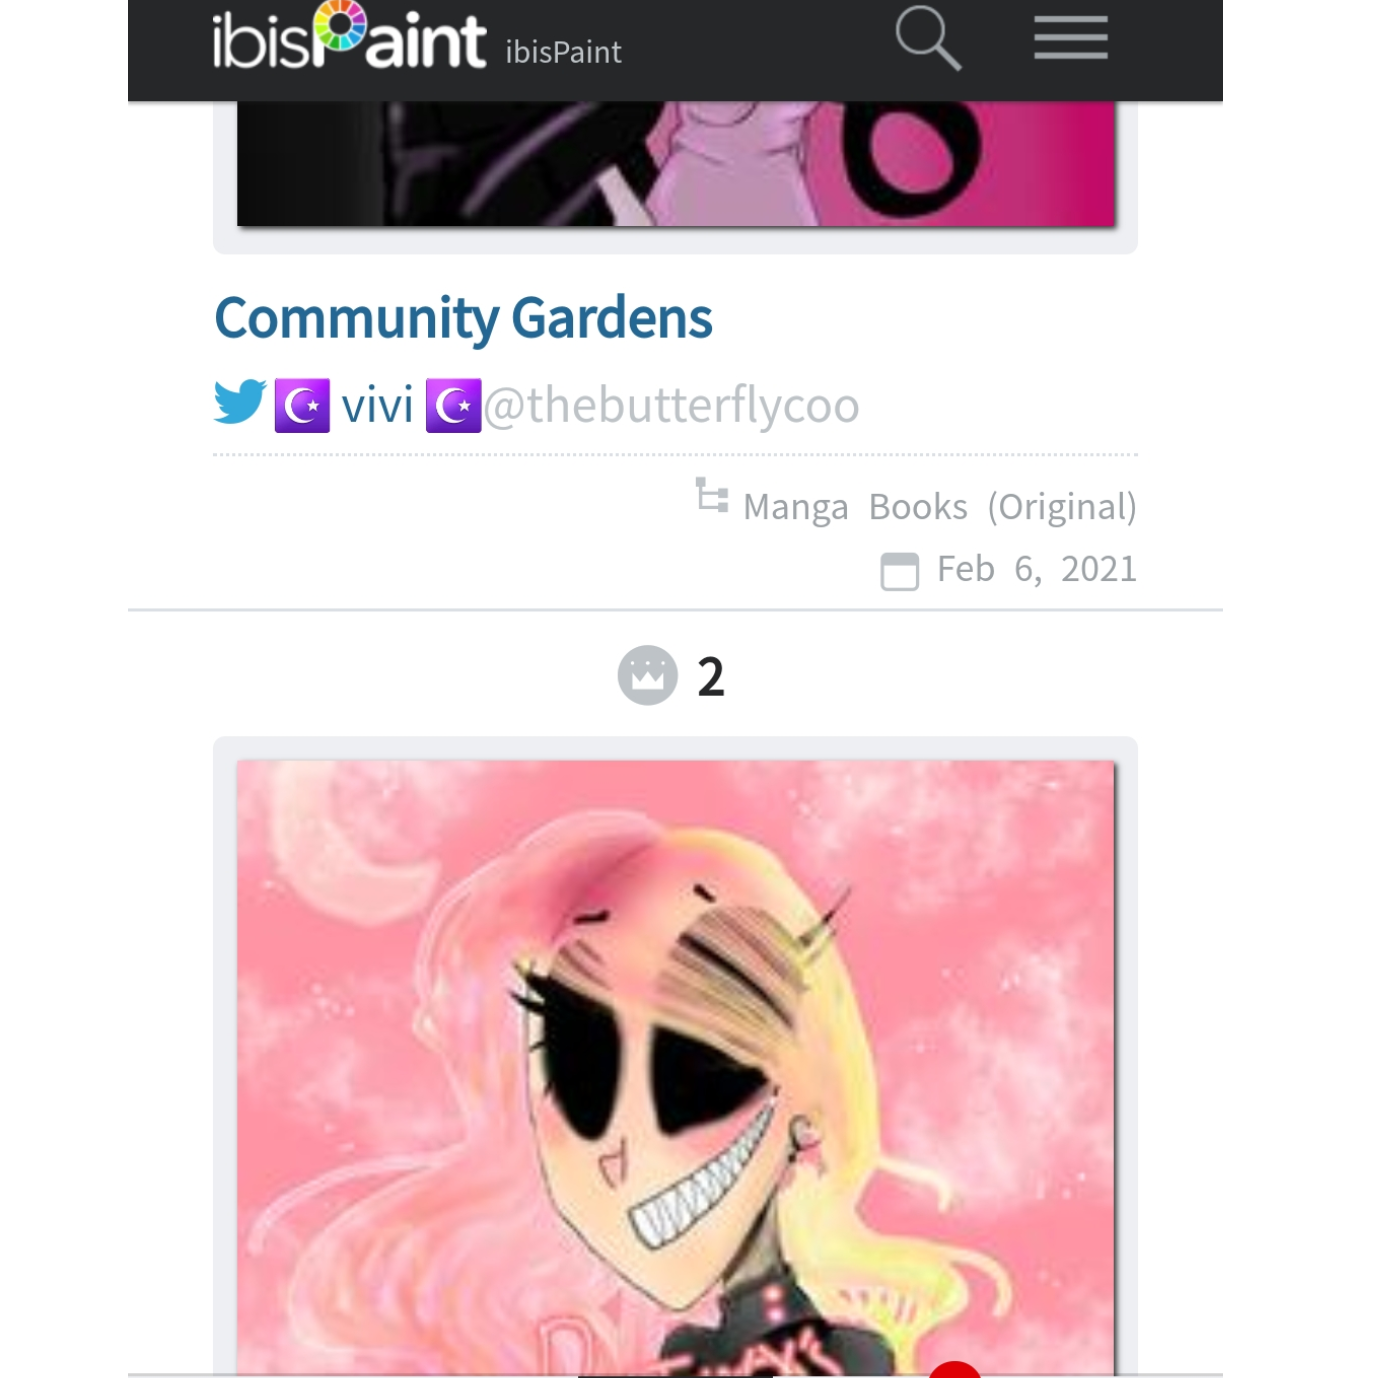Open the Community Gardens artwork title
This screenshot has width=1378, height=1378.
(x=463, y=318)
